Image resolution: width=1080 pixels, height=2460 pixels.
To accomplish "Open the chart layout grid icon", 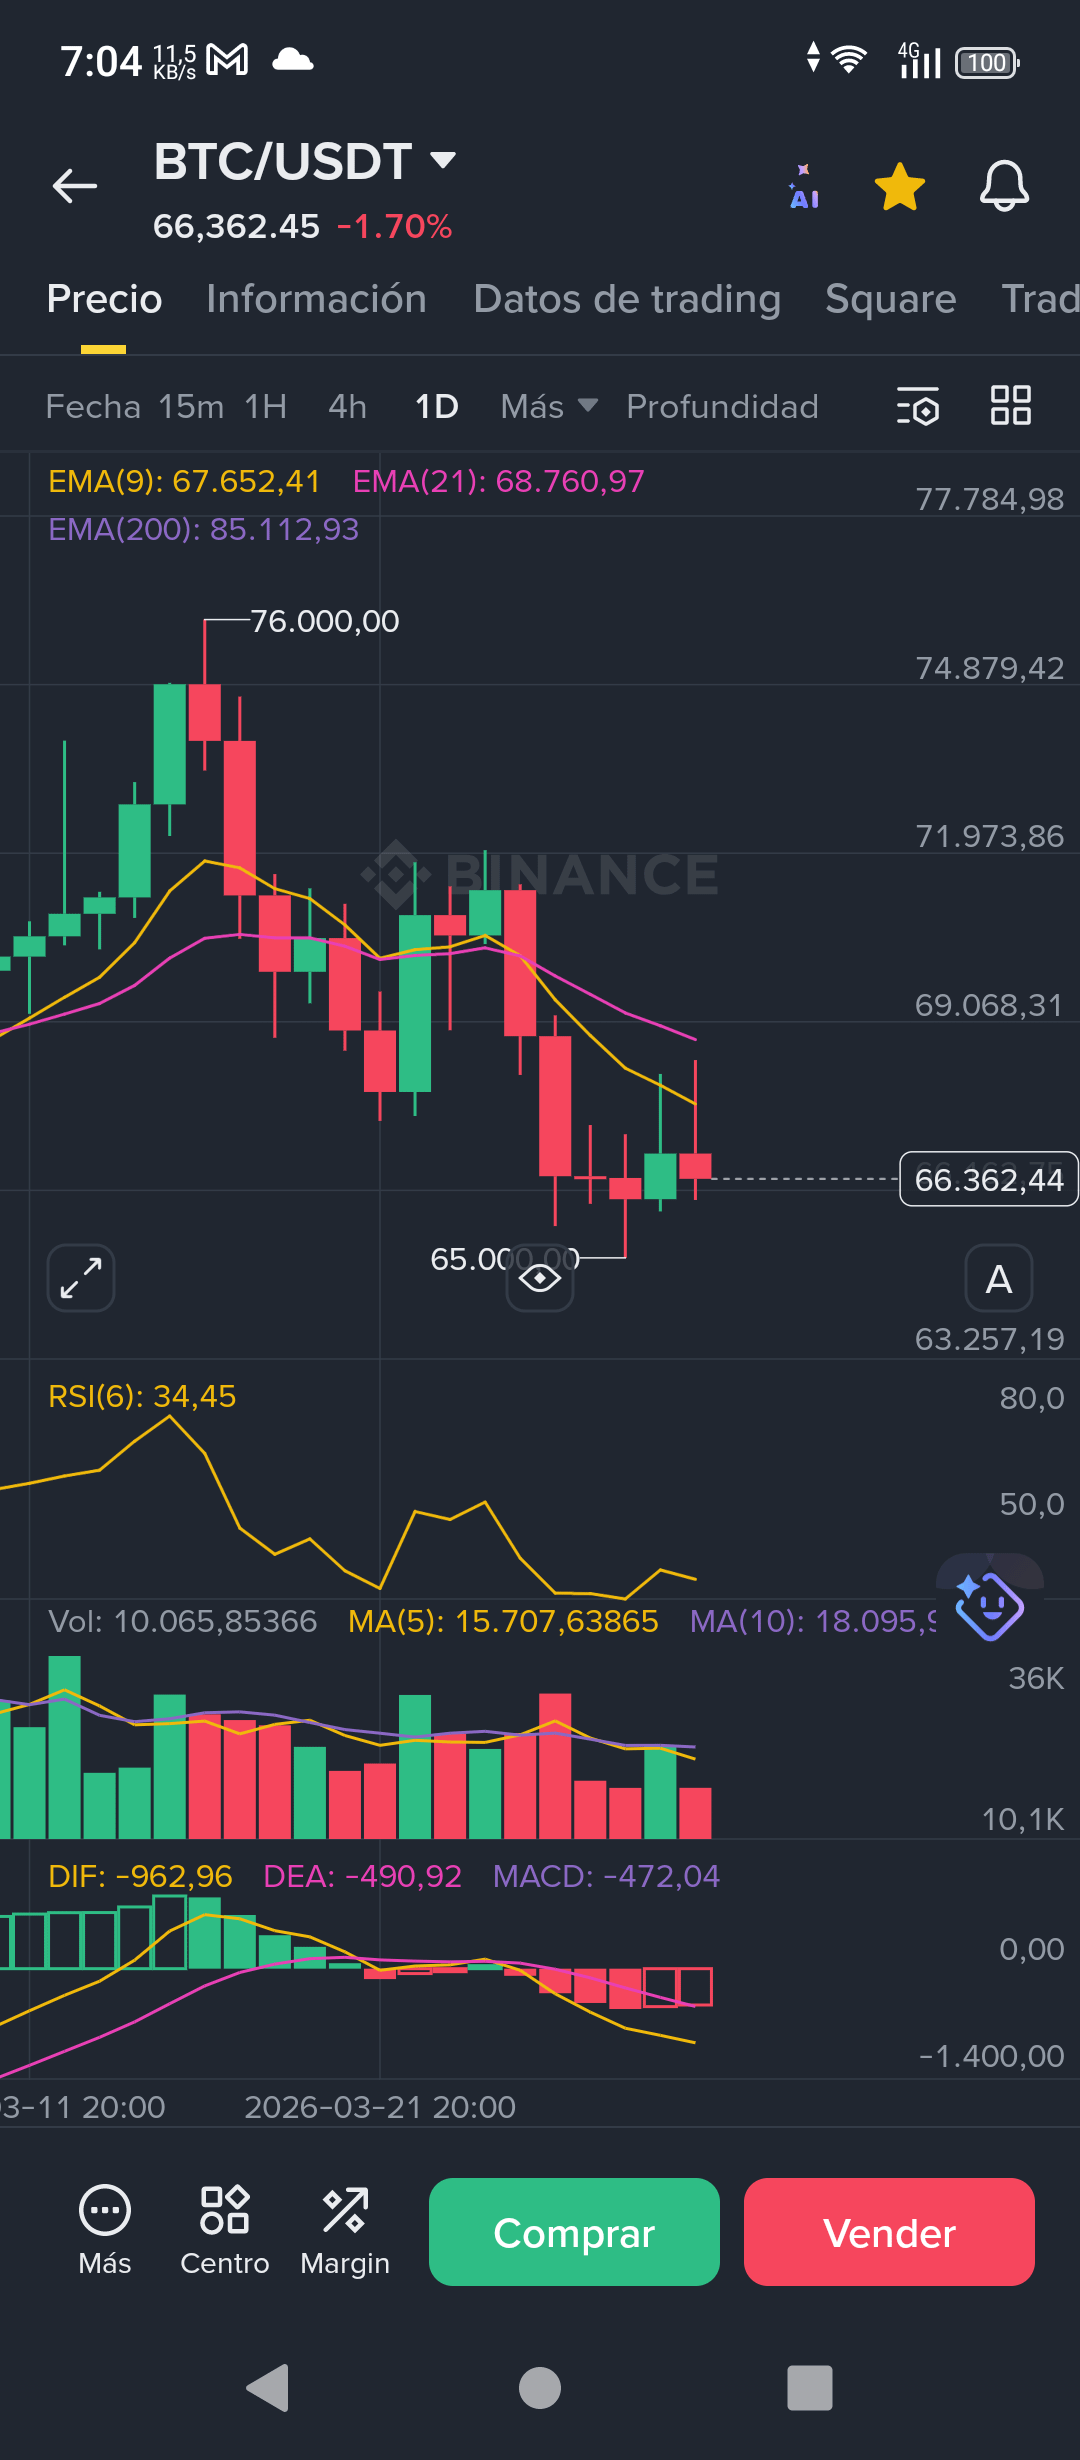I will (x=1011, y=406).
